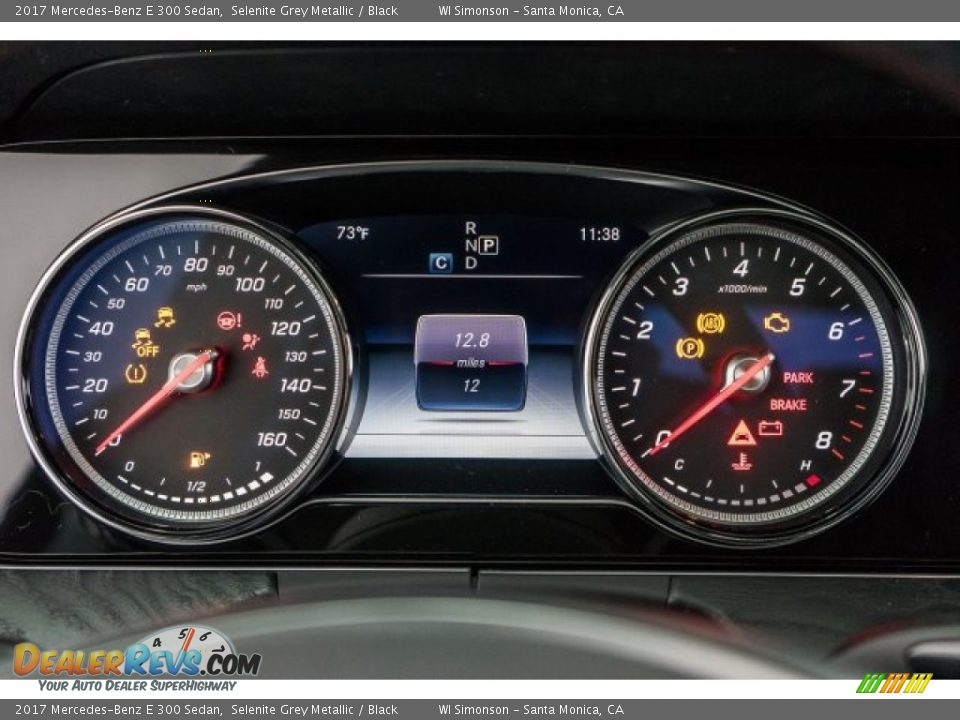
Task: Click the red BRAKE warning text
Action: [x=788, y=405]
